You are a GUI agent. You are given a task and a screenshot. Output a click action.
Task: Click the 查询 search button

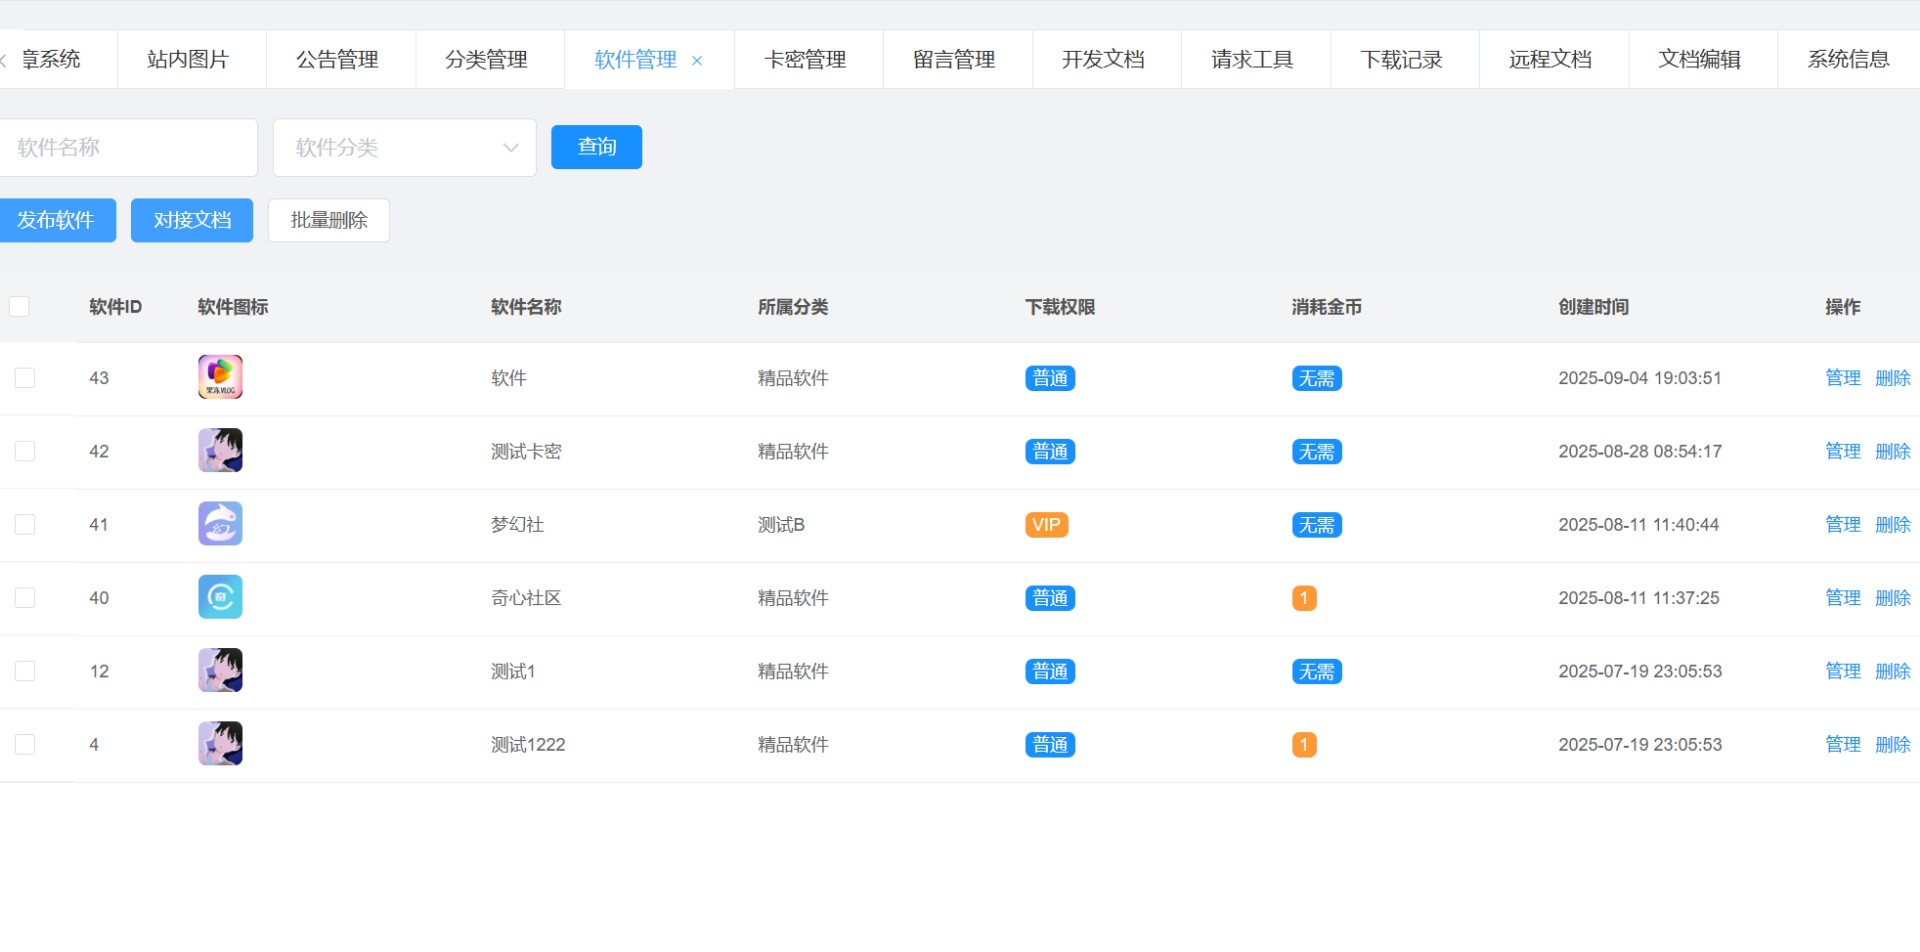tap(596, 147)
